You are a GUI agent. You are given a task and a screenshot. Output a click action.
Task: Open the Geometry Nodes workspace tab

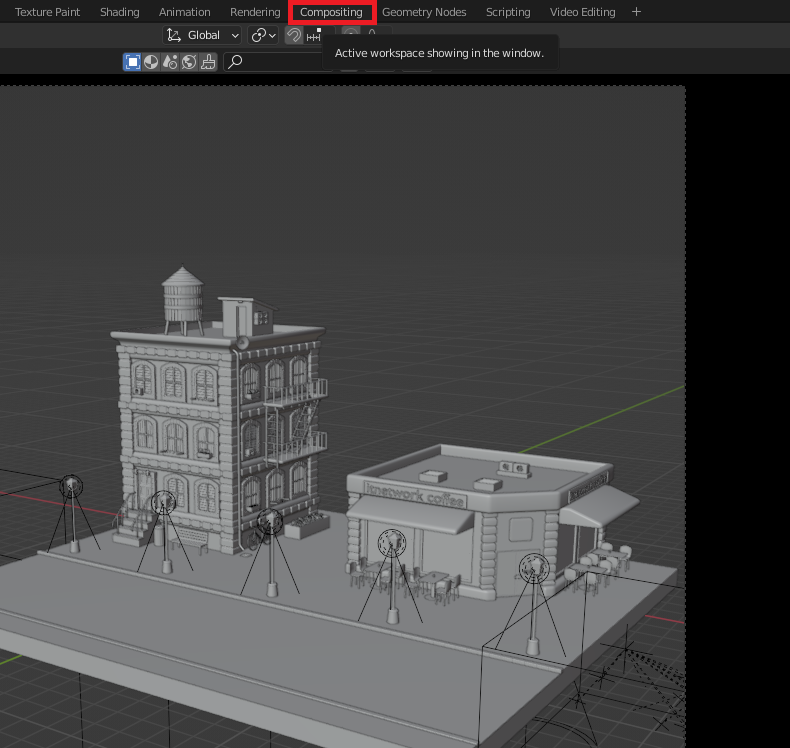(x=424, y=12)
